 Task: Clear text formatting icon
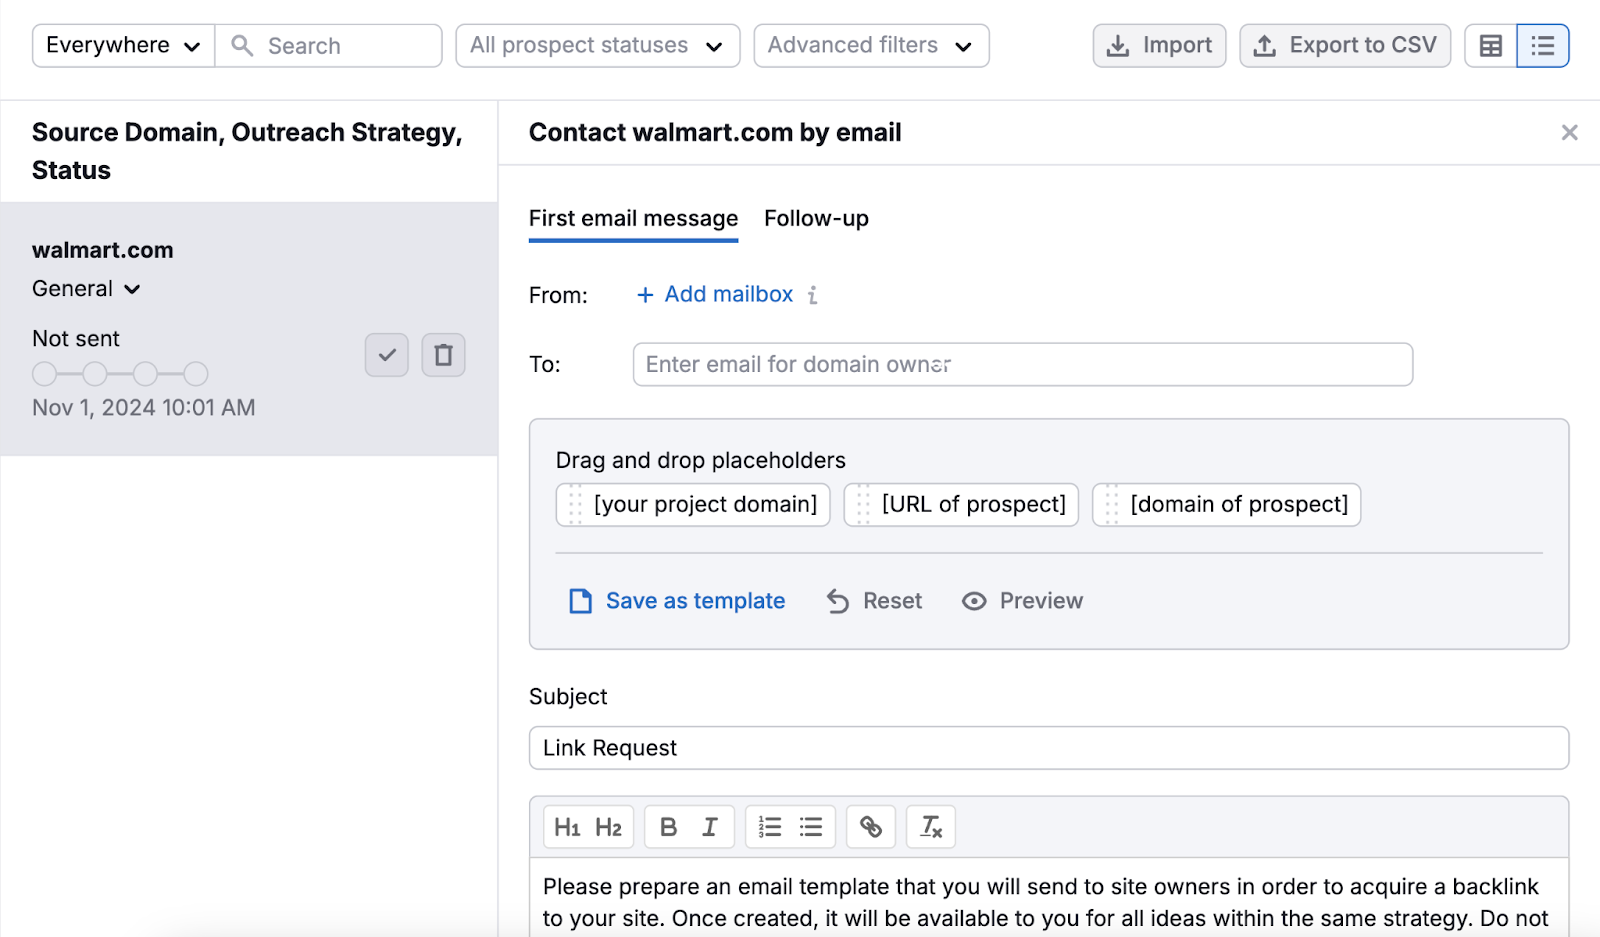pos(930,827)
